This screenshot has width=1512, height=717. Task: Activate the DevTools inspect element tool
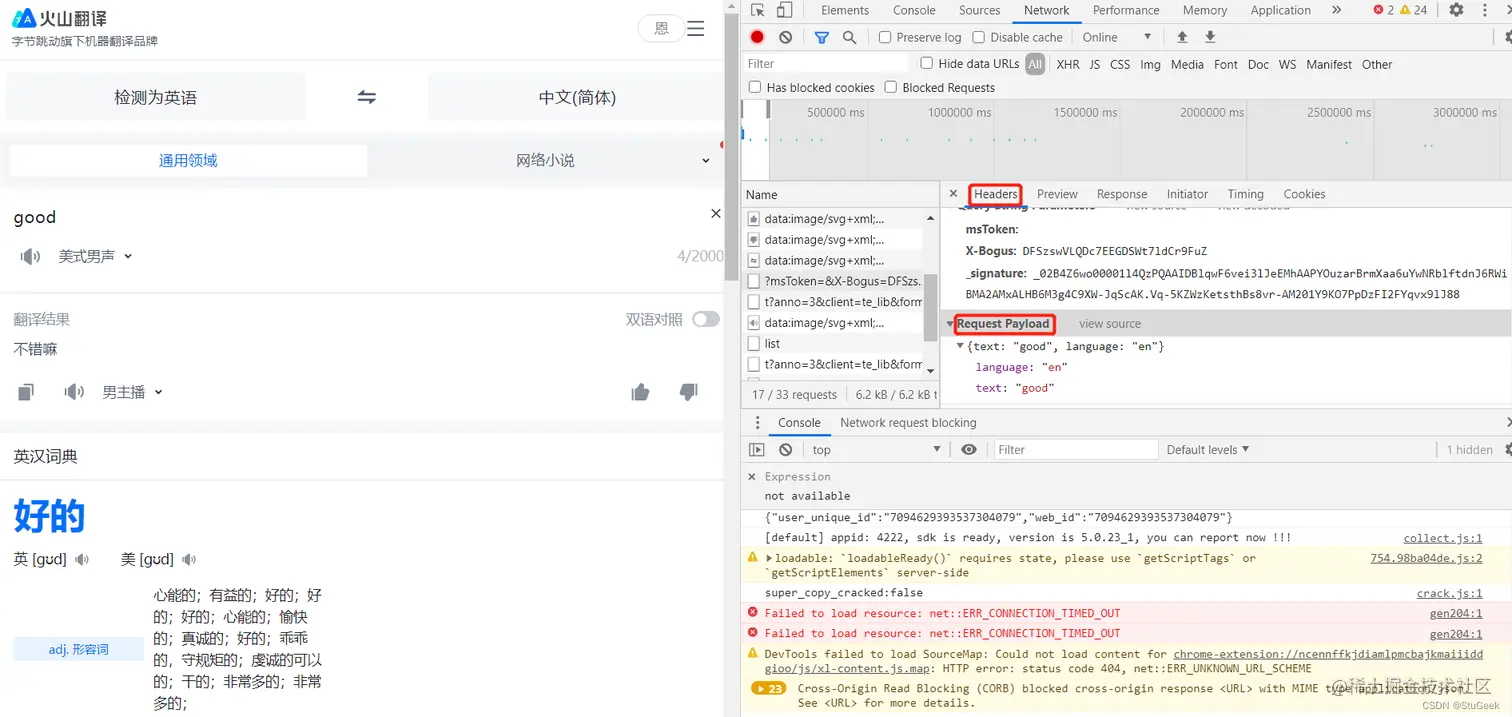pos(757,10)
